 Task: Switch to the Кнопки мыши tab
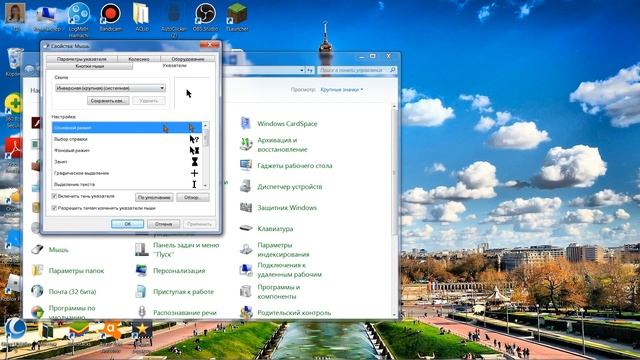90,66
